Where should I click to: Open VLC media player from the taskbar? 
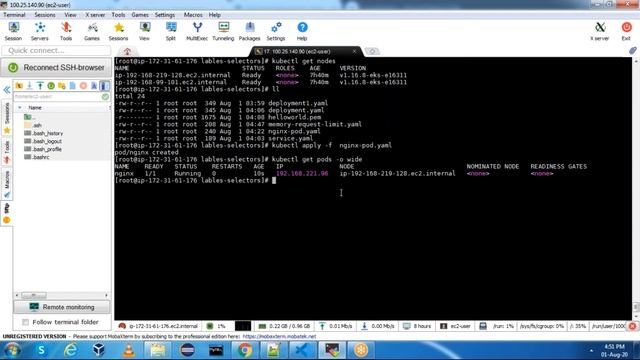(129, 350)
